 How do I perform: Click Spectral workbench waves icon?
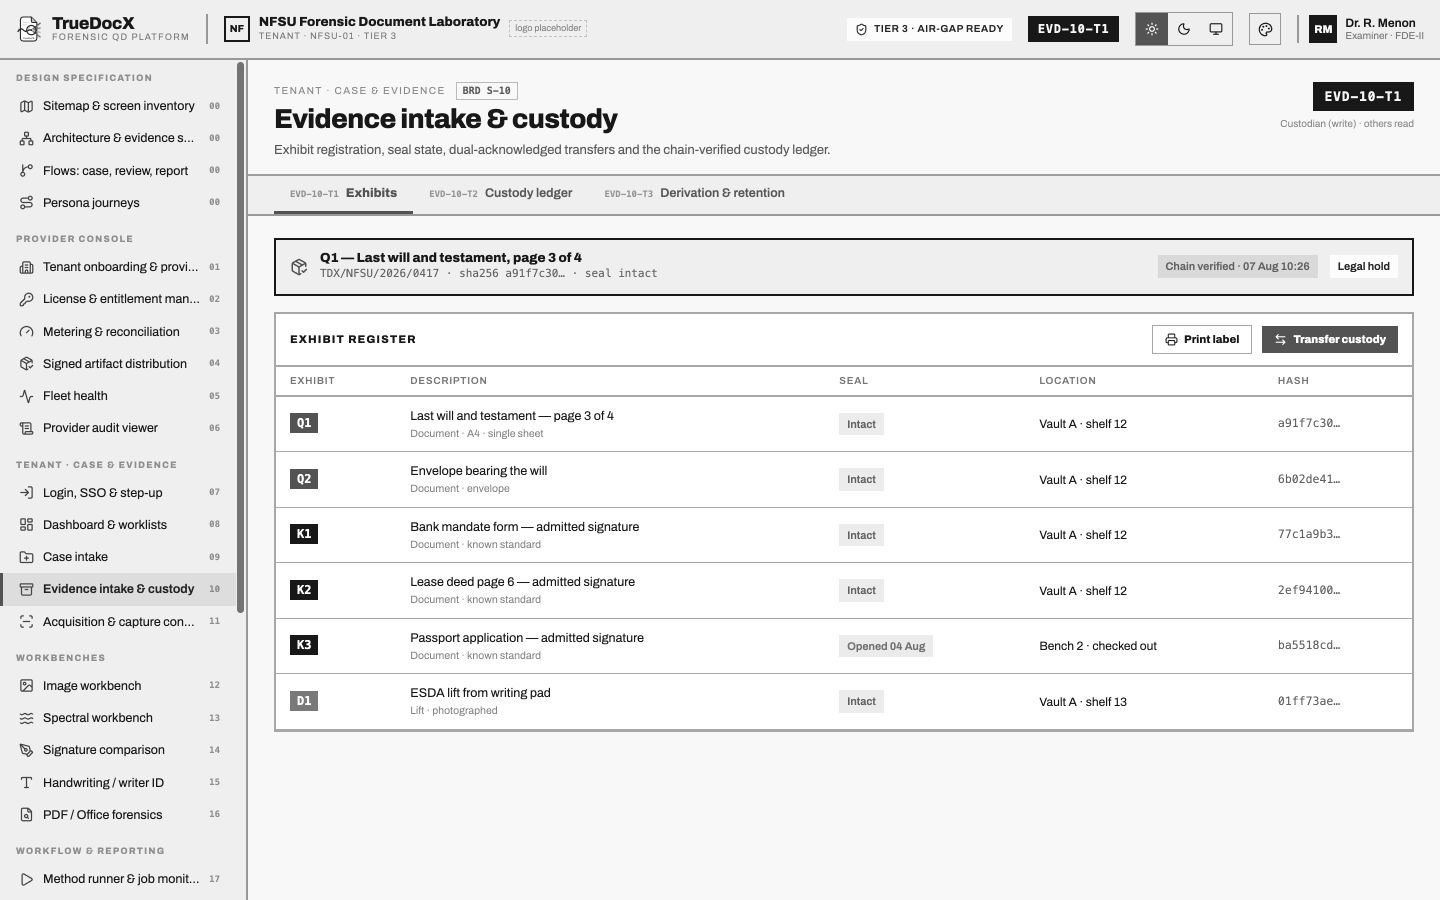click(x=26, y=718)
